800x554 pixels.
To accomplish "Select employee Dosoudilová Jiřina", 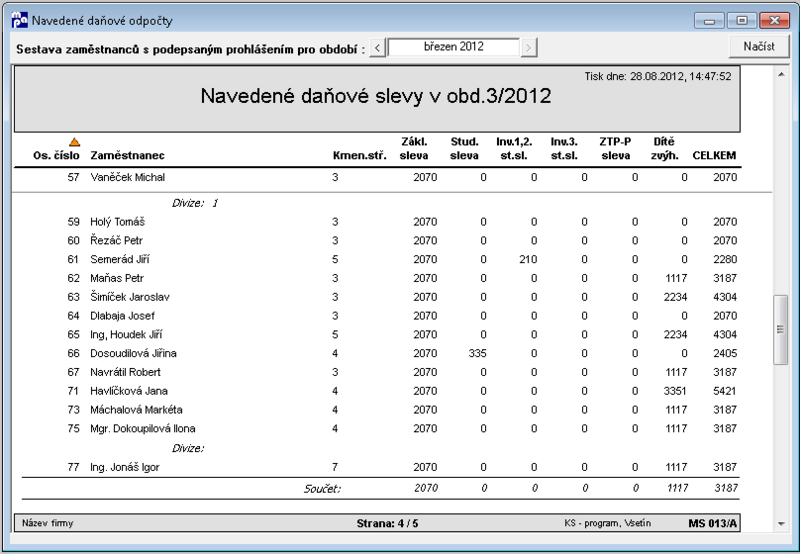I will coord(133,354).
